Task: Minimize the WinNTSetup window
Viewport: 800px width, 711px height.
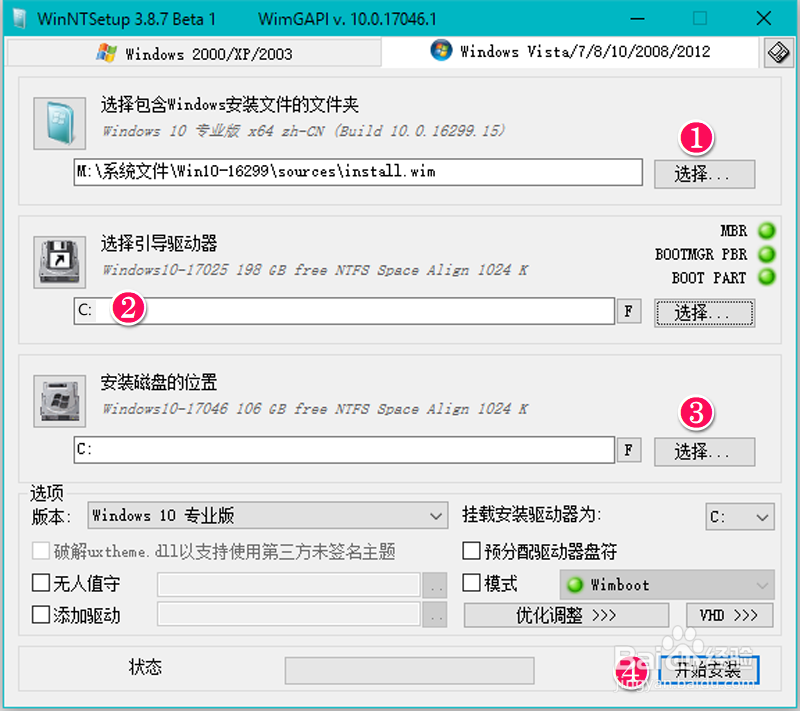Action: pos(637,19)
